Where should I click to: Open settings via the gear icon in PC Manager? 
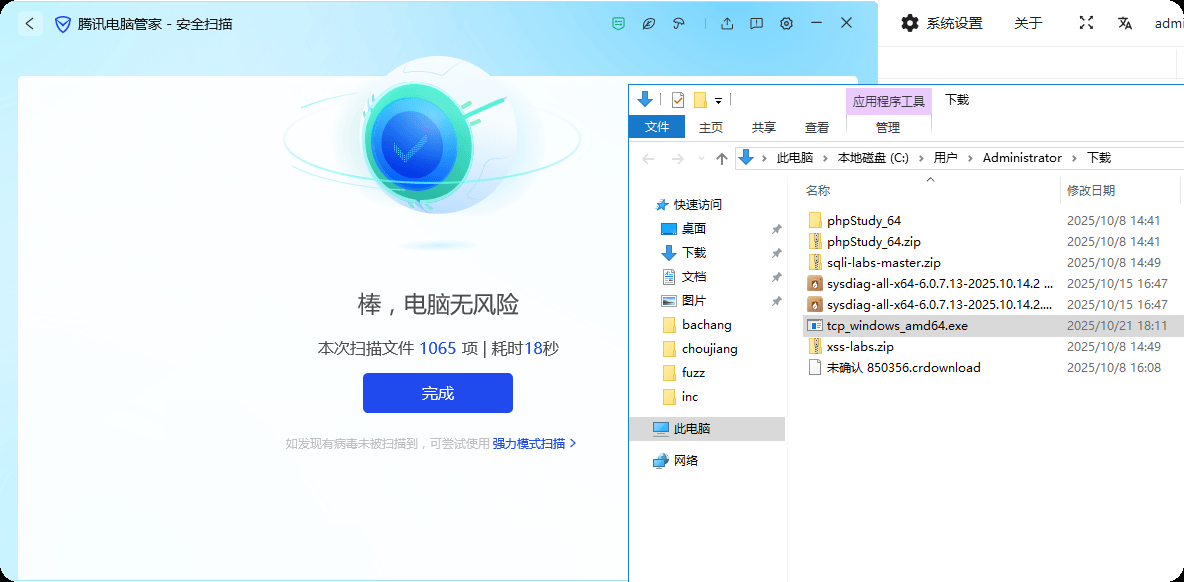[x=787, y=22]
